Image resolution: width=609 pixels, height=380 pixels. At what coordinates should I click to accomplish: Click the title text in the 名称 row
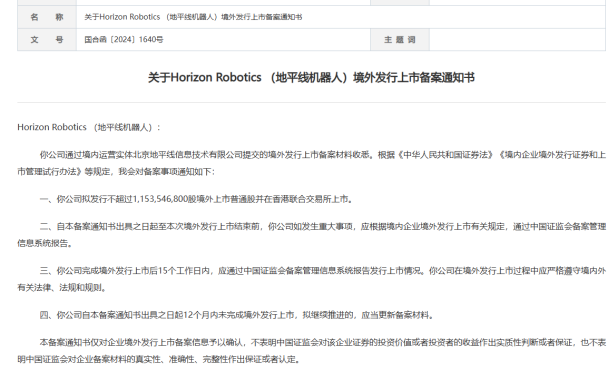point(193,17)
